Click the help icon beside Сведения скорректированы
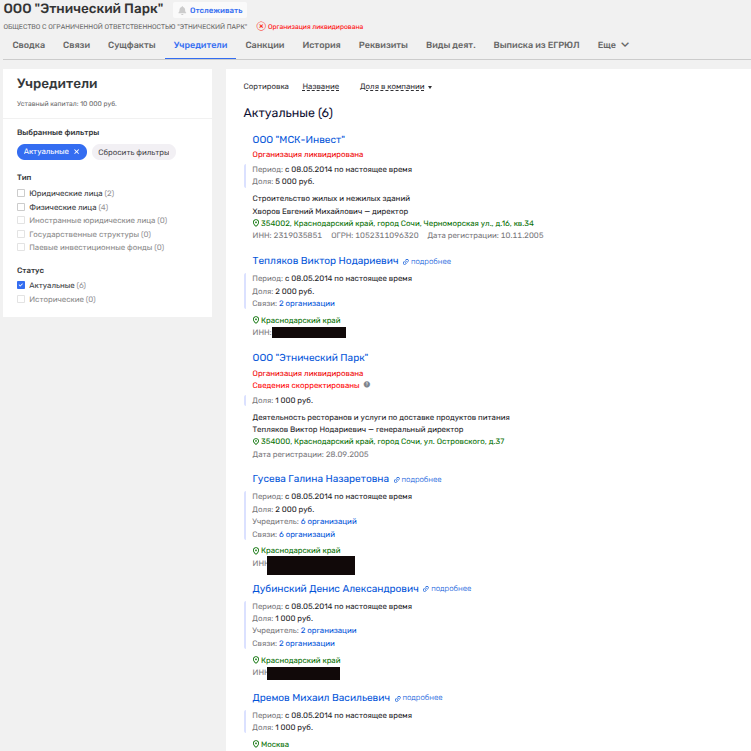This screenshot has height=751, width=751. tap(367, 384)
